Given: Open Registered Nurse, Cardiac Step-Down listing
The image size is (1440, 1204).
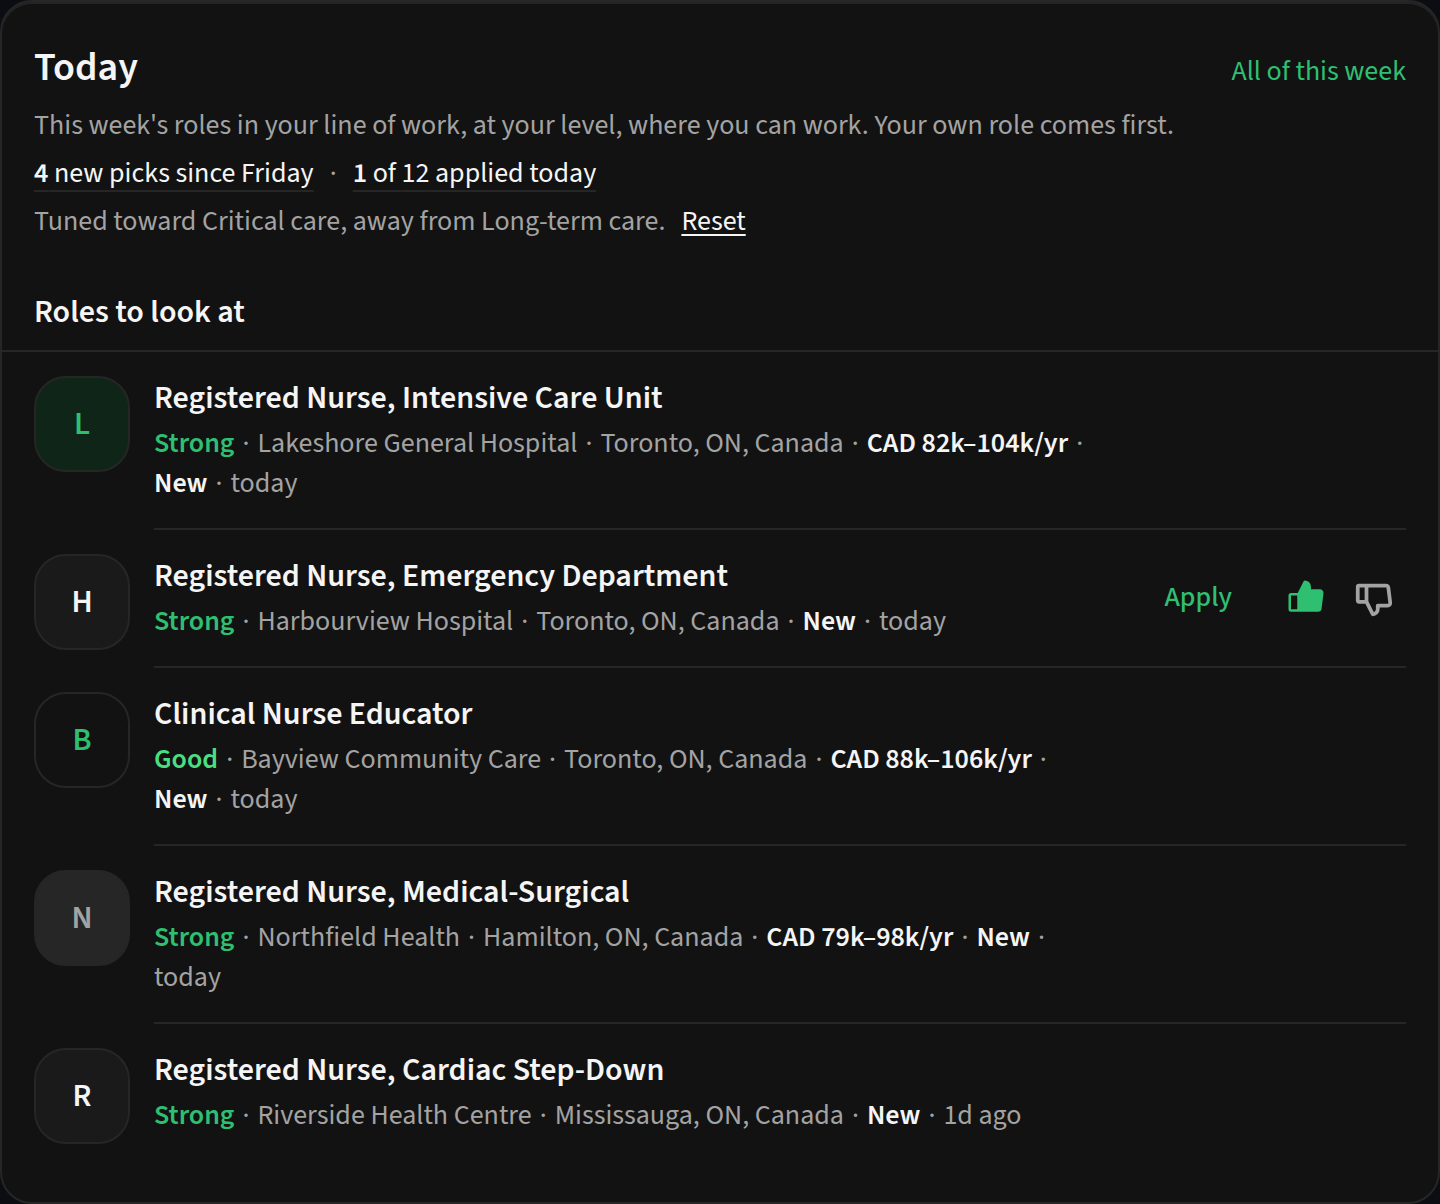Looking at the screenshot, I should (409, 1070).
